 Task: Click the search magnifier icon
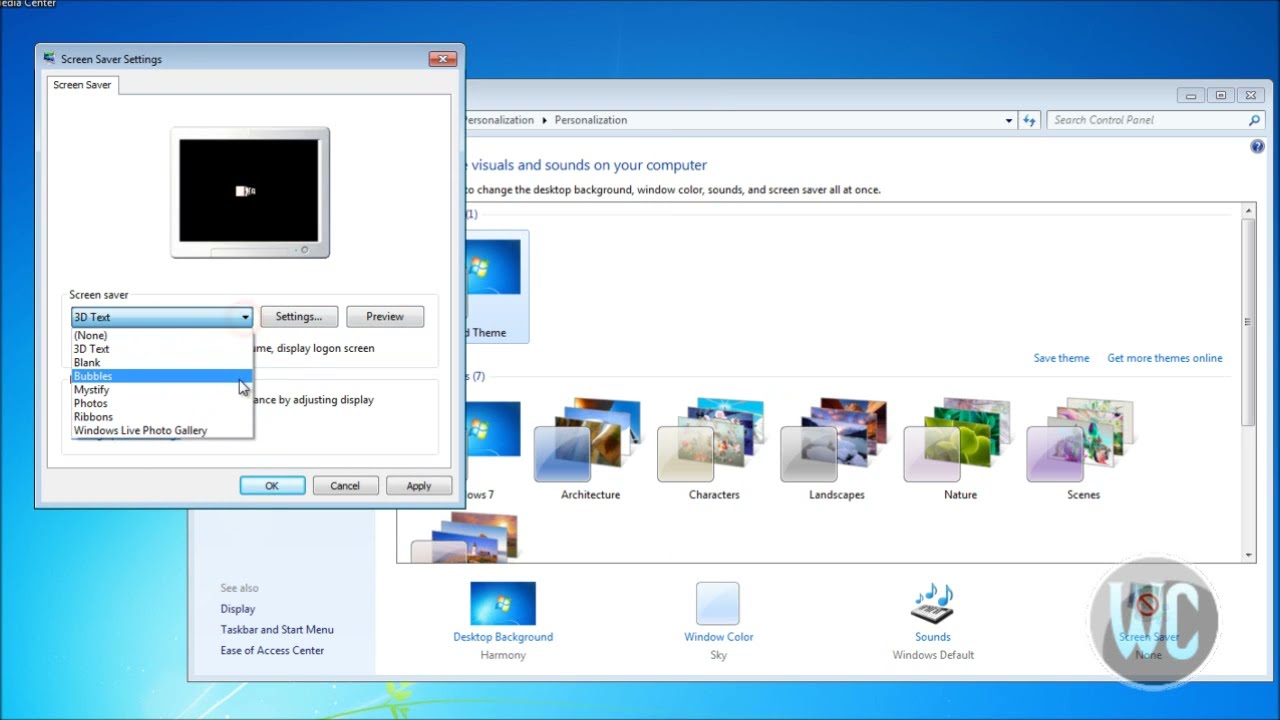[x=1255, y=120]
